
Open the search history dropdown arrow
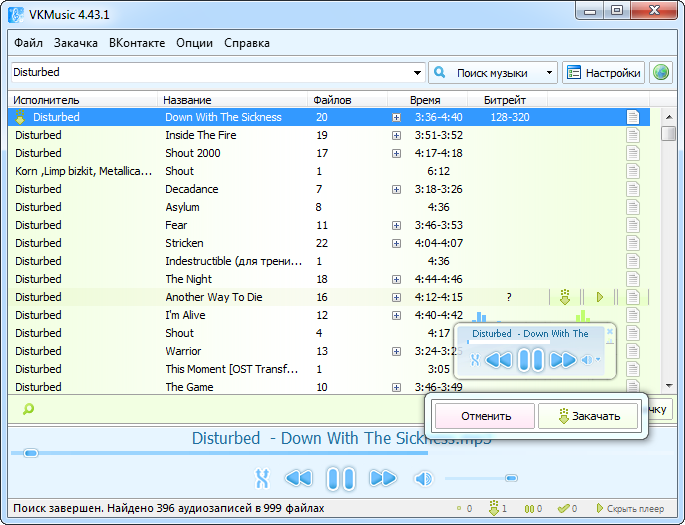coord(418,73)
